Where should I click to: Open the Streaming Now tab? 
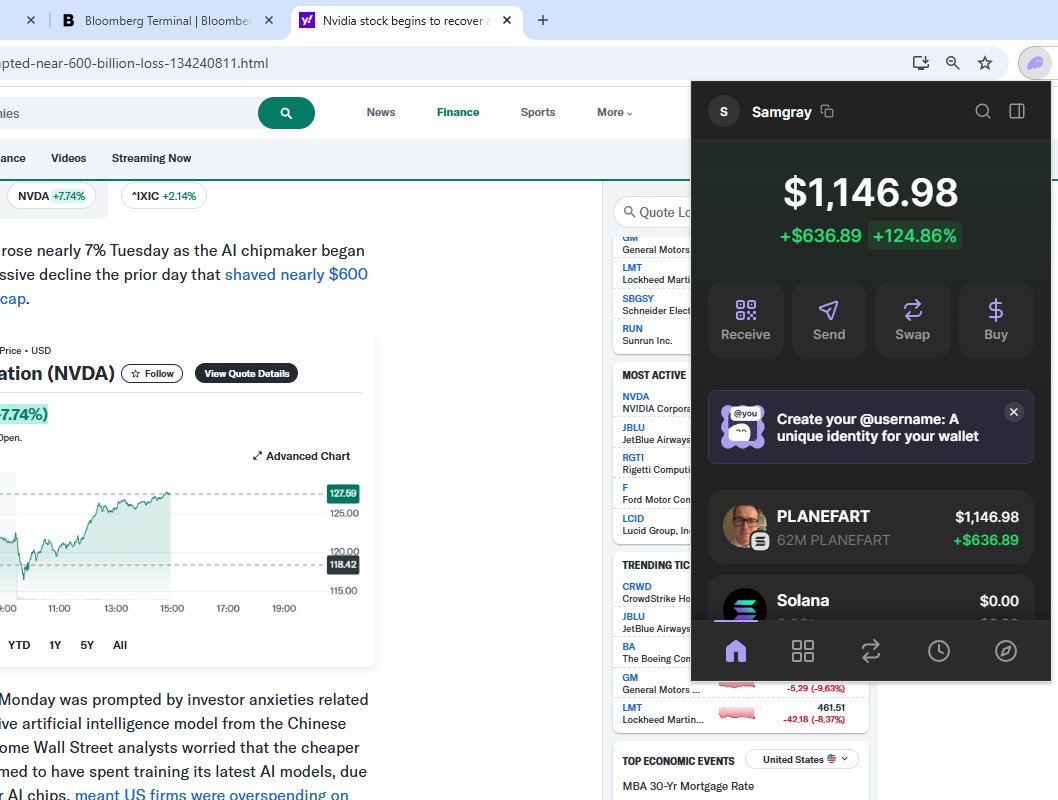[x=151, y=158]
